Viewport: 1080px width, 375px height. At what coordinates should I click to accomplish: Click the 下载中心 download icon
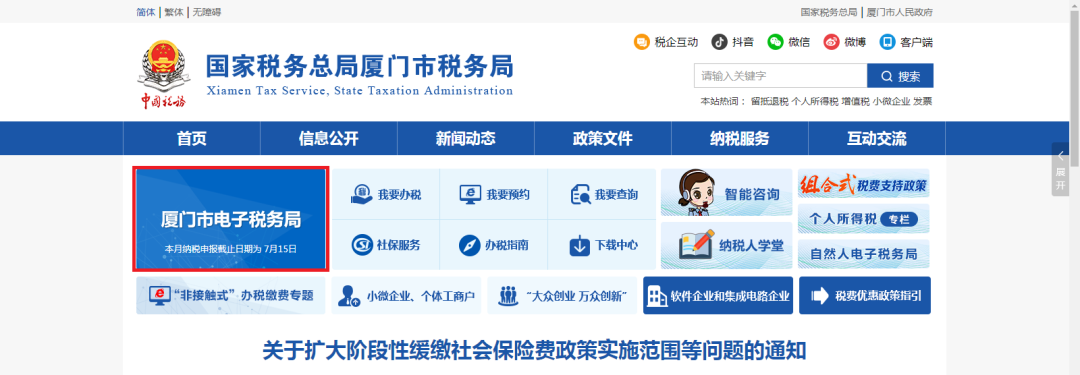pos(579,245)
